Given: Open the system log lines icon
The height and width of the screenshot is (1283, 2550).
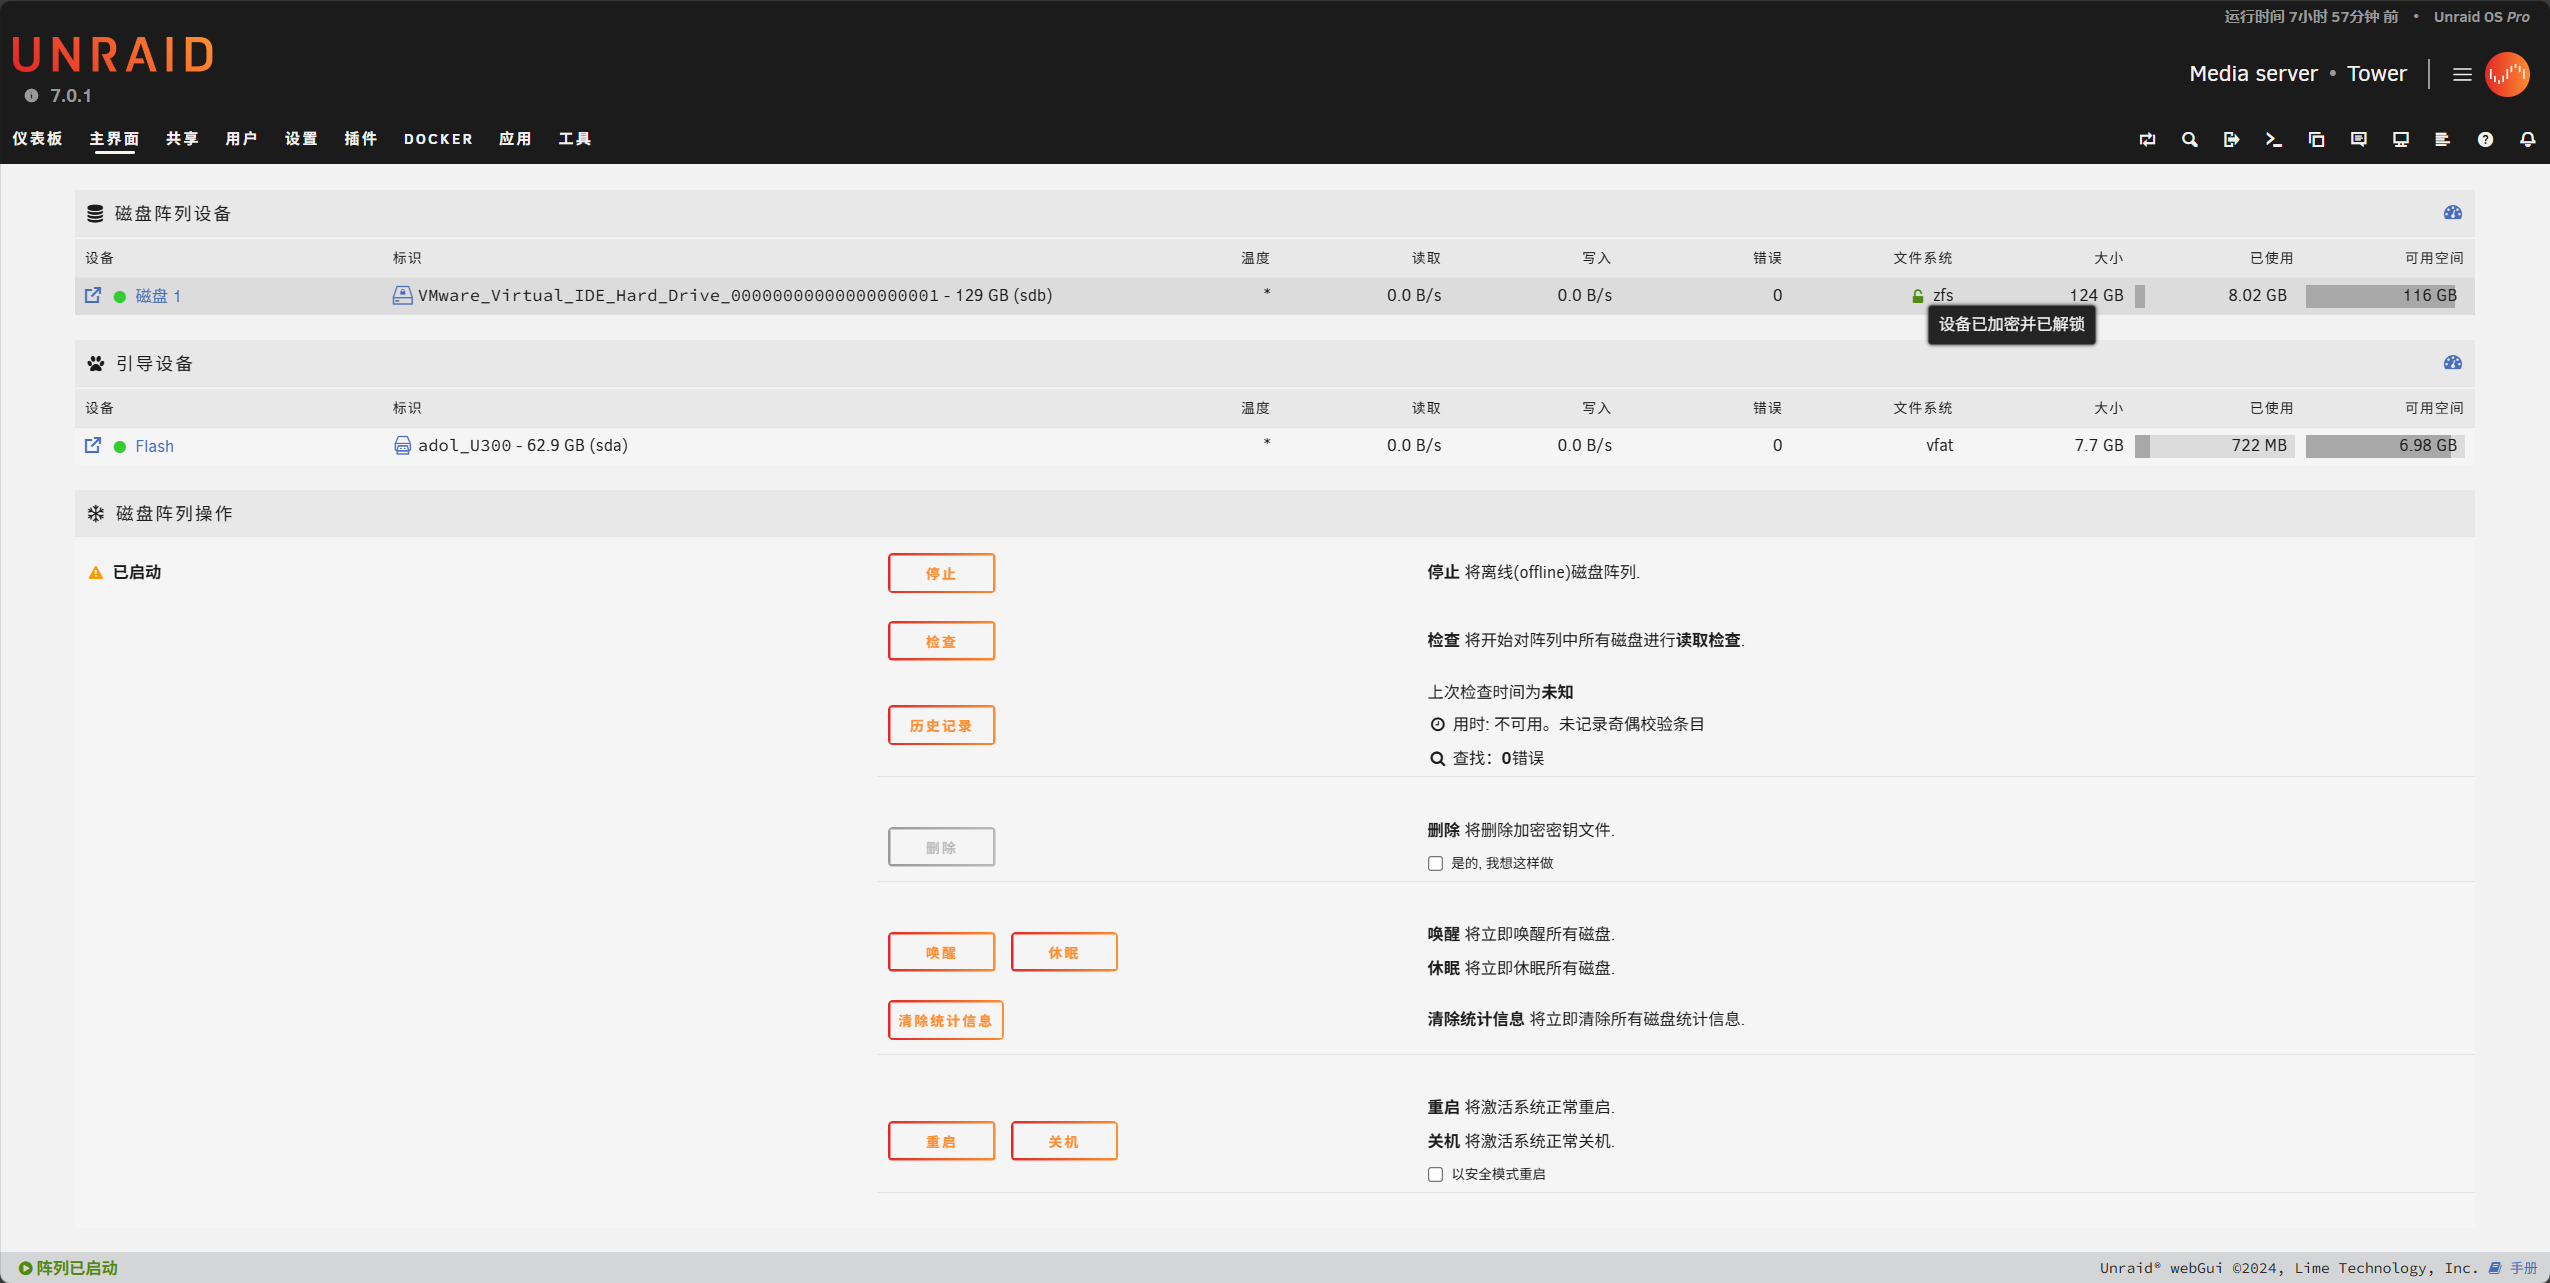Looking at the screenshot, I should 2442,139.
